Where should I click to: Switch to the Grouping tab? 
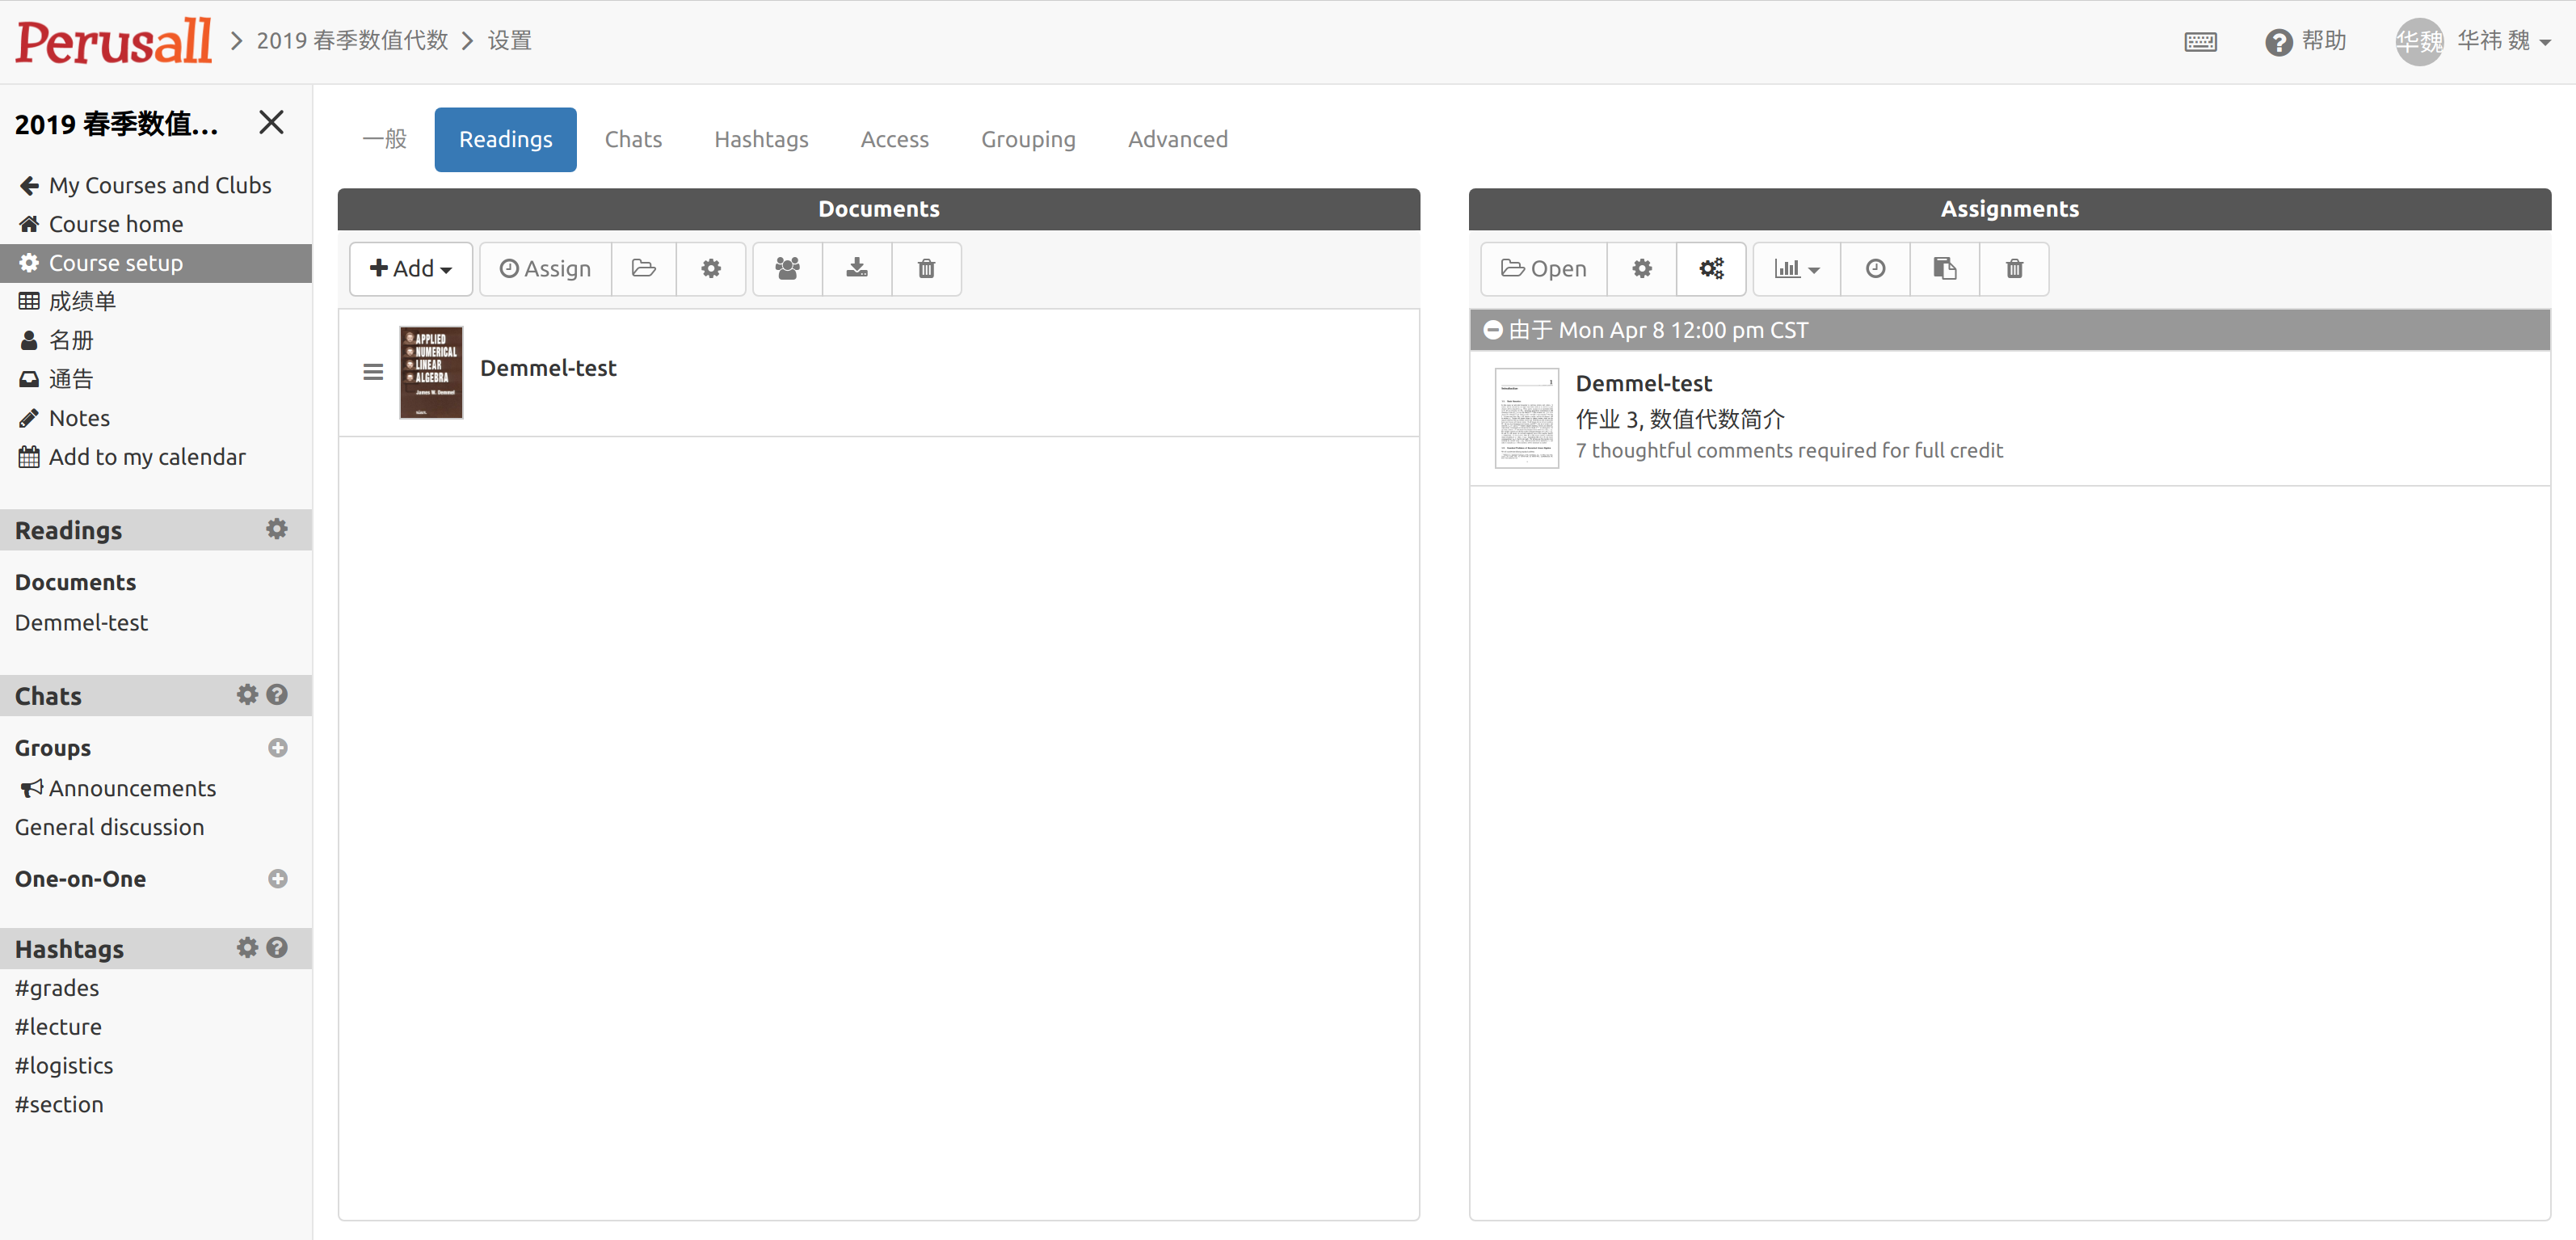[1028, 139]
